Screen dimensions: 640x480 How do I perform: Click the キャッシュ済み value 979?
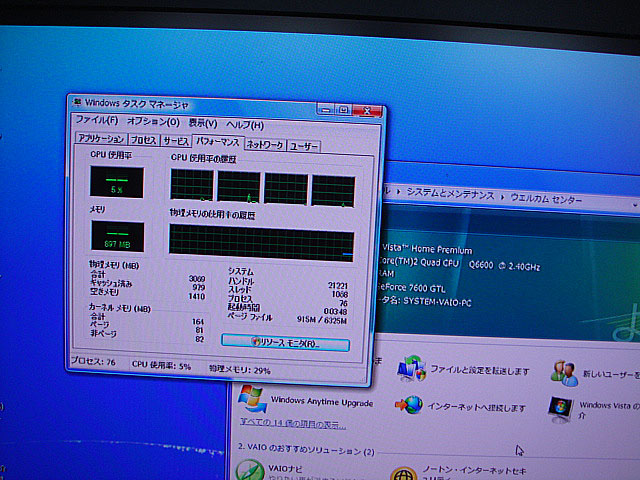pos(199,287)
